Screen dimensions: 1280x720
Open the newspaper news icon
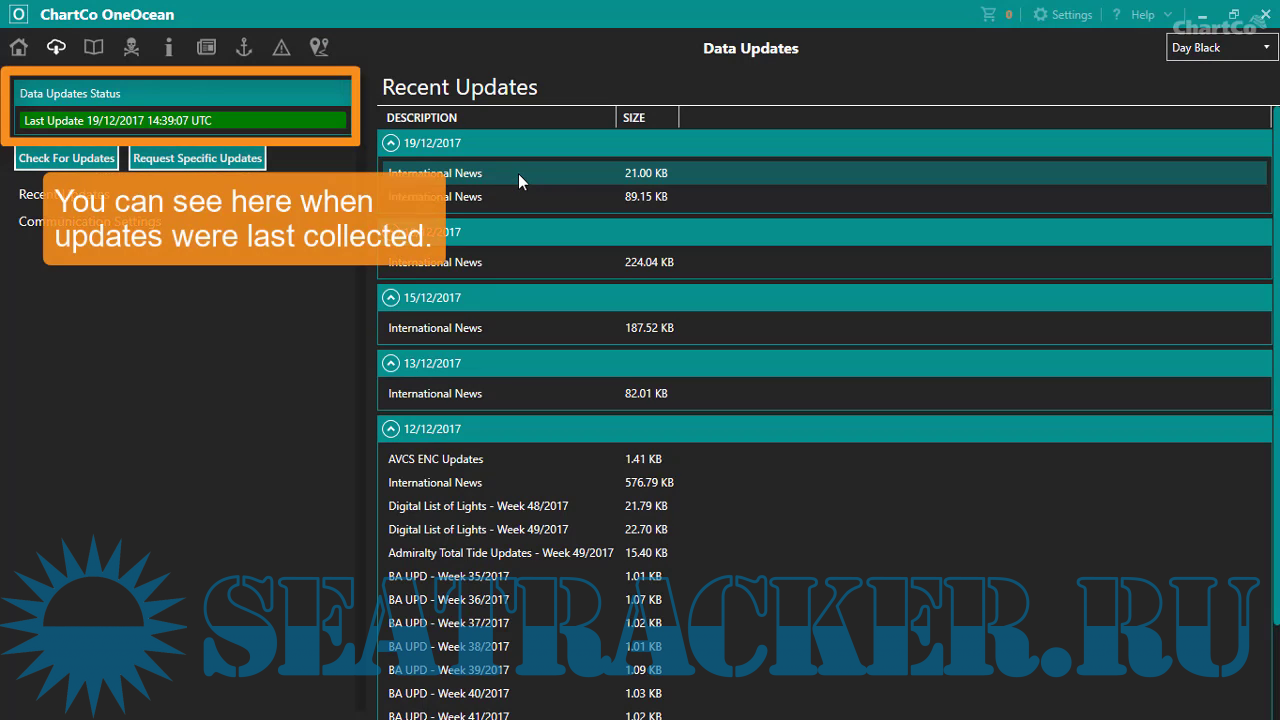point(206,47)
